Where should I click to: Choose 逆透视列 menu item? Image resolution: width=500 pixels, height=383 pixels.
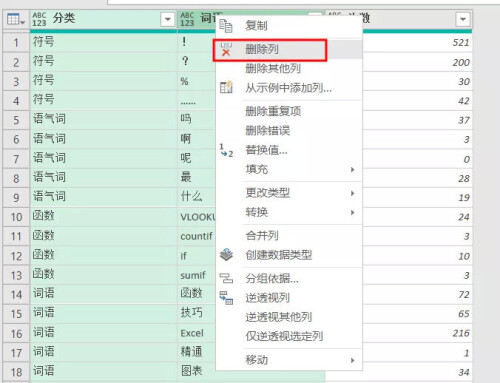coord(267,298)
